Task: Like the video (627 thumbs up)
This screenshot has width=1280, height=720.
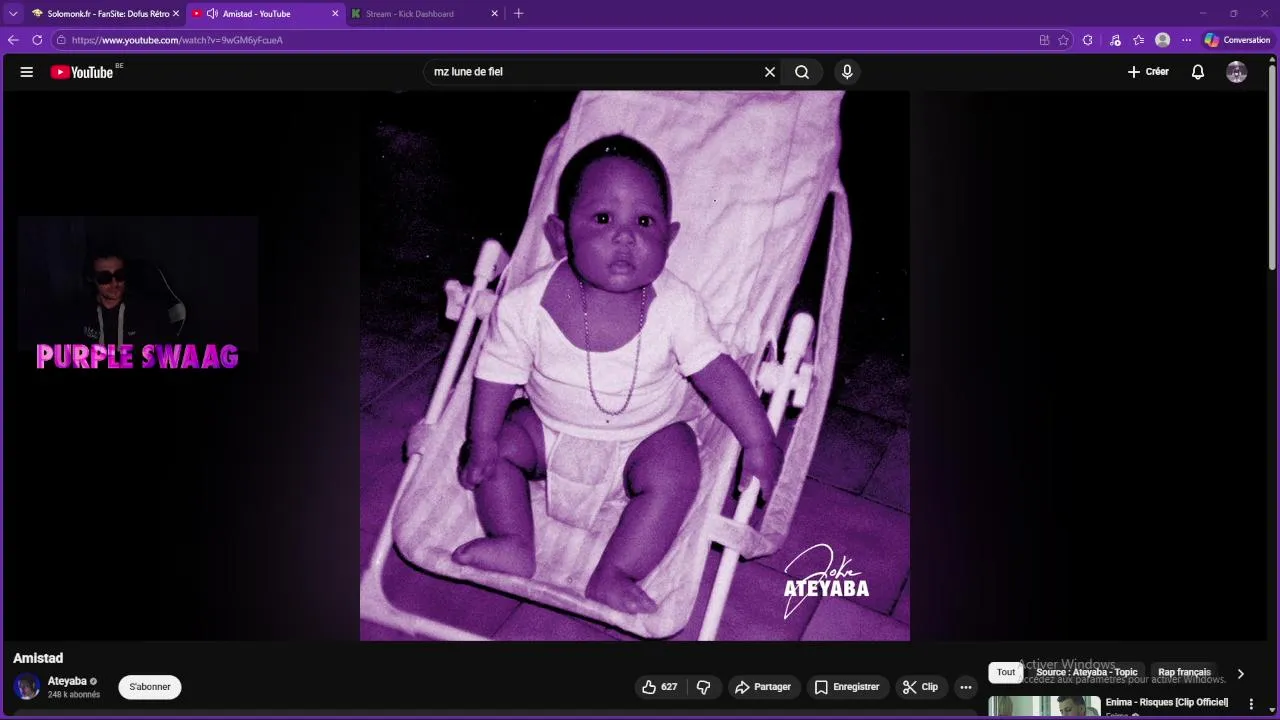Action: (660, 687)
